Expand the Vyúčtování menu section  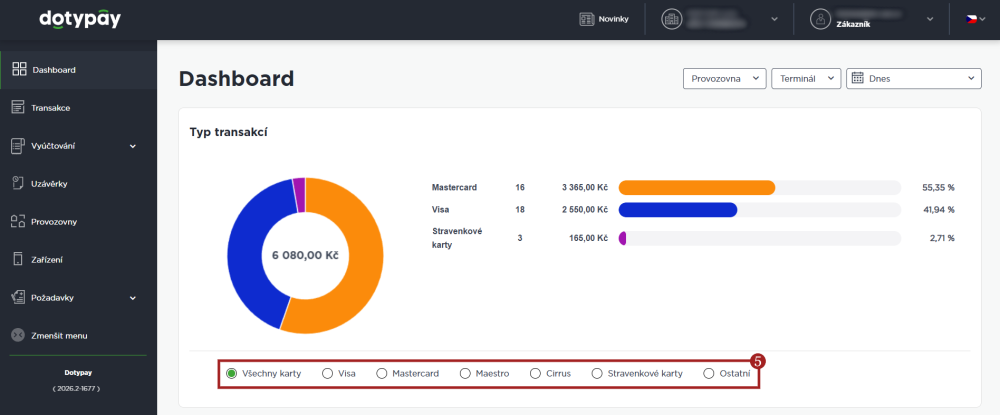click(x=133, y=146)
